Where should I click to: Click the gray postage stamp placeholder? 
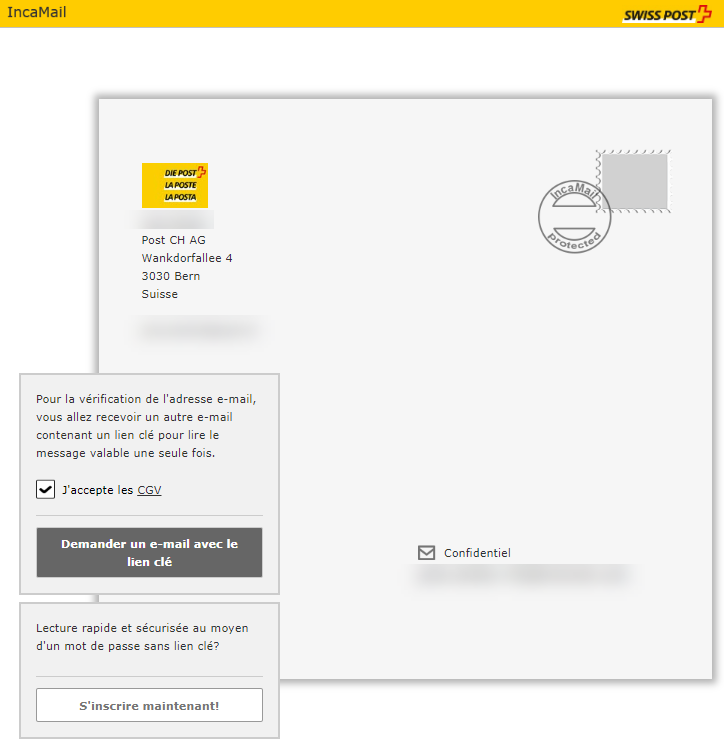coord(634,182)
